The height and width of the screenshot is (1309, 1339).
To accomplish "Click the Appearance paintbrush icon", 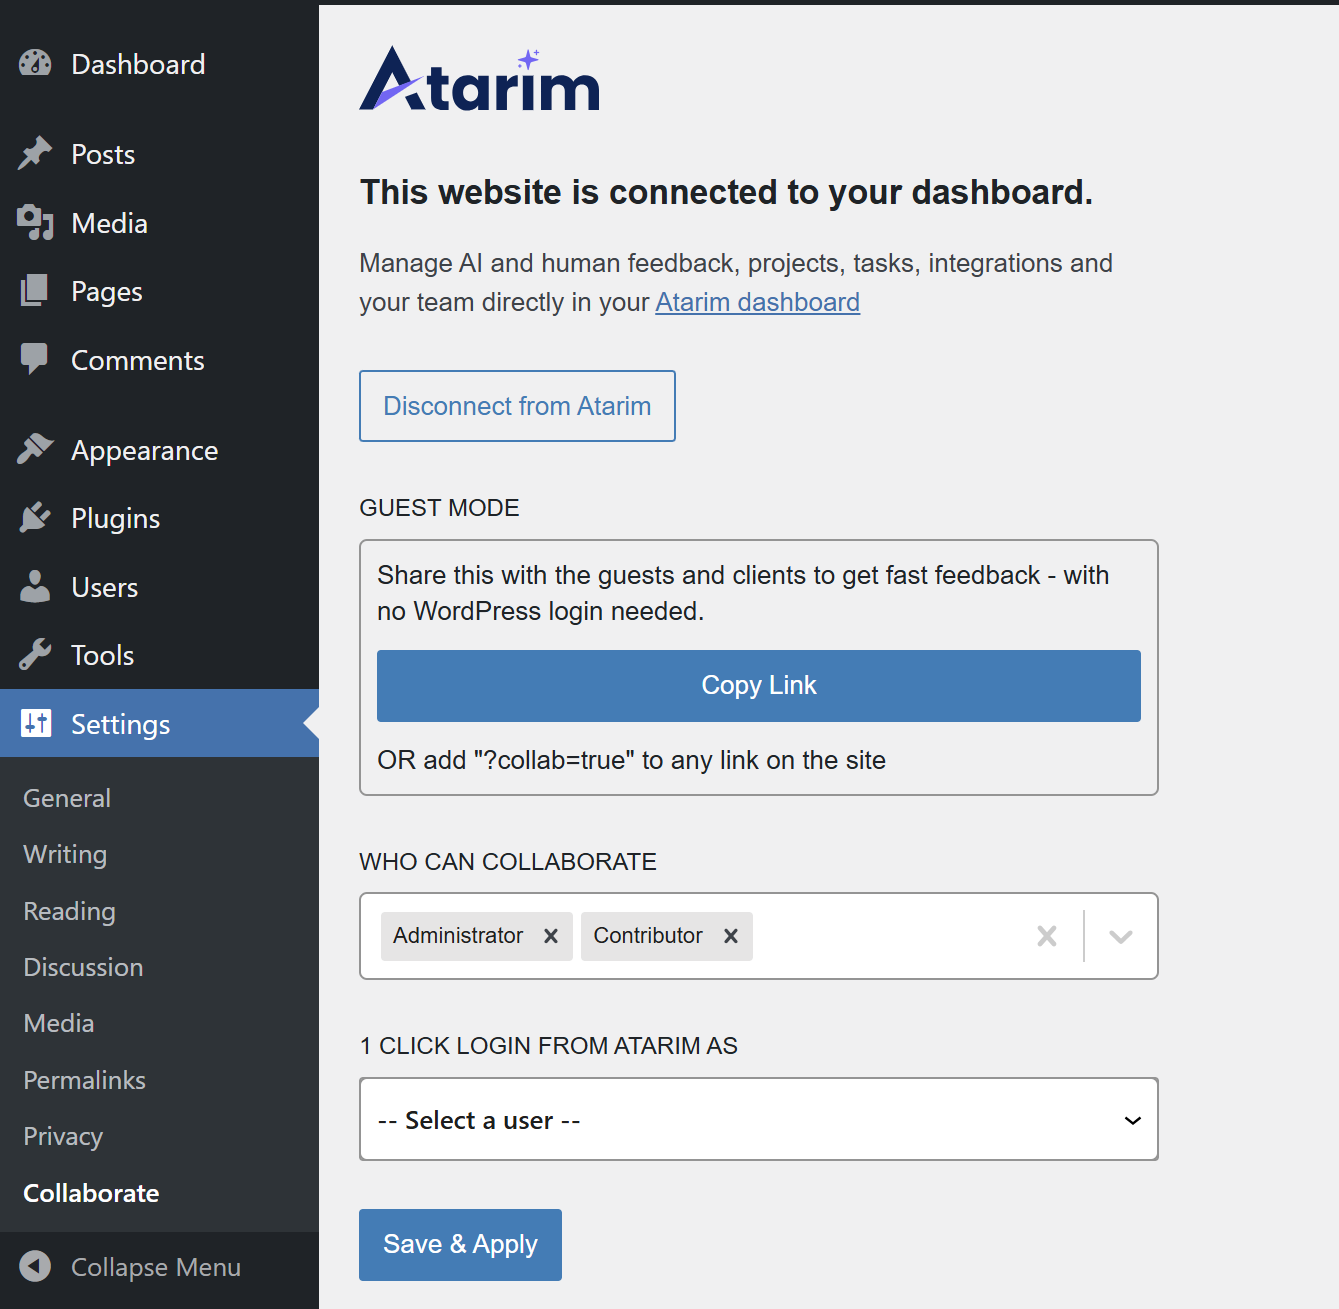I will [x=35, y=450].
